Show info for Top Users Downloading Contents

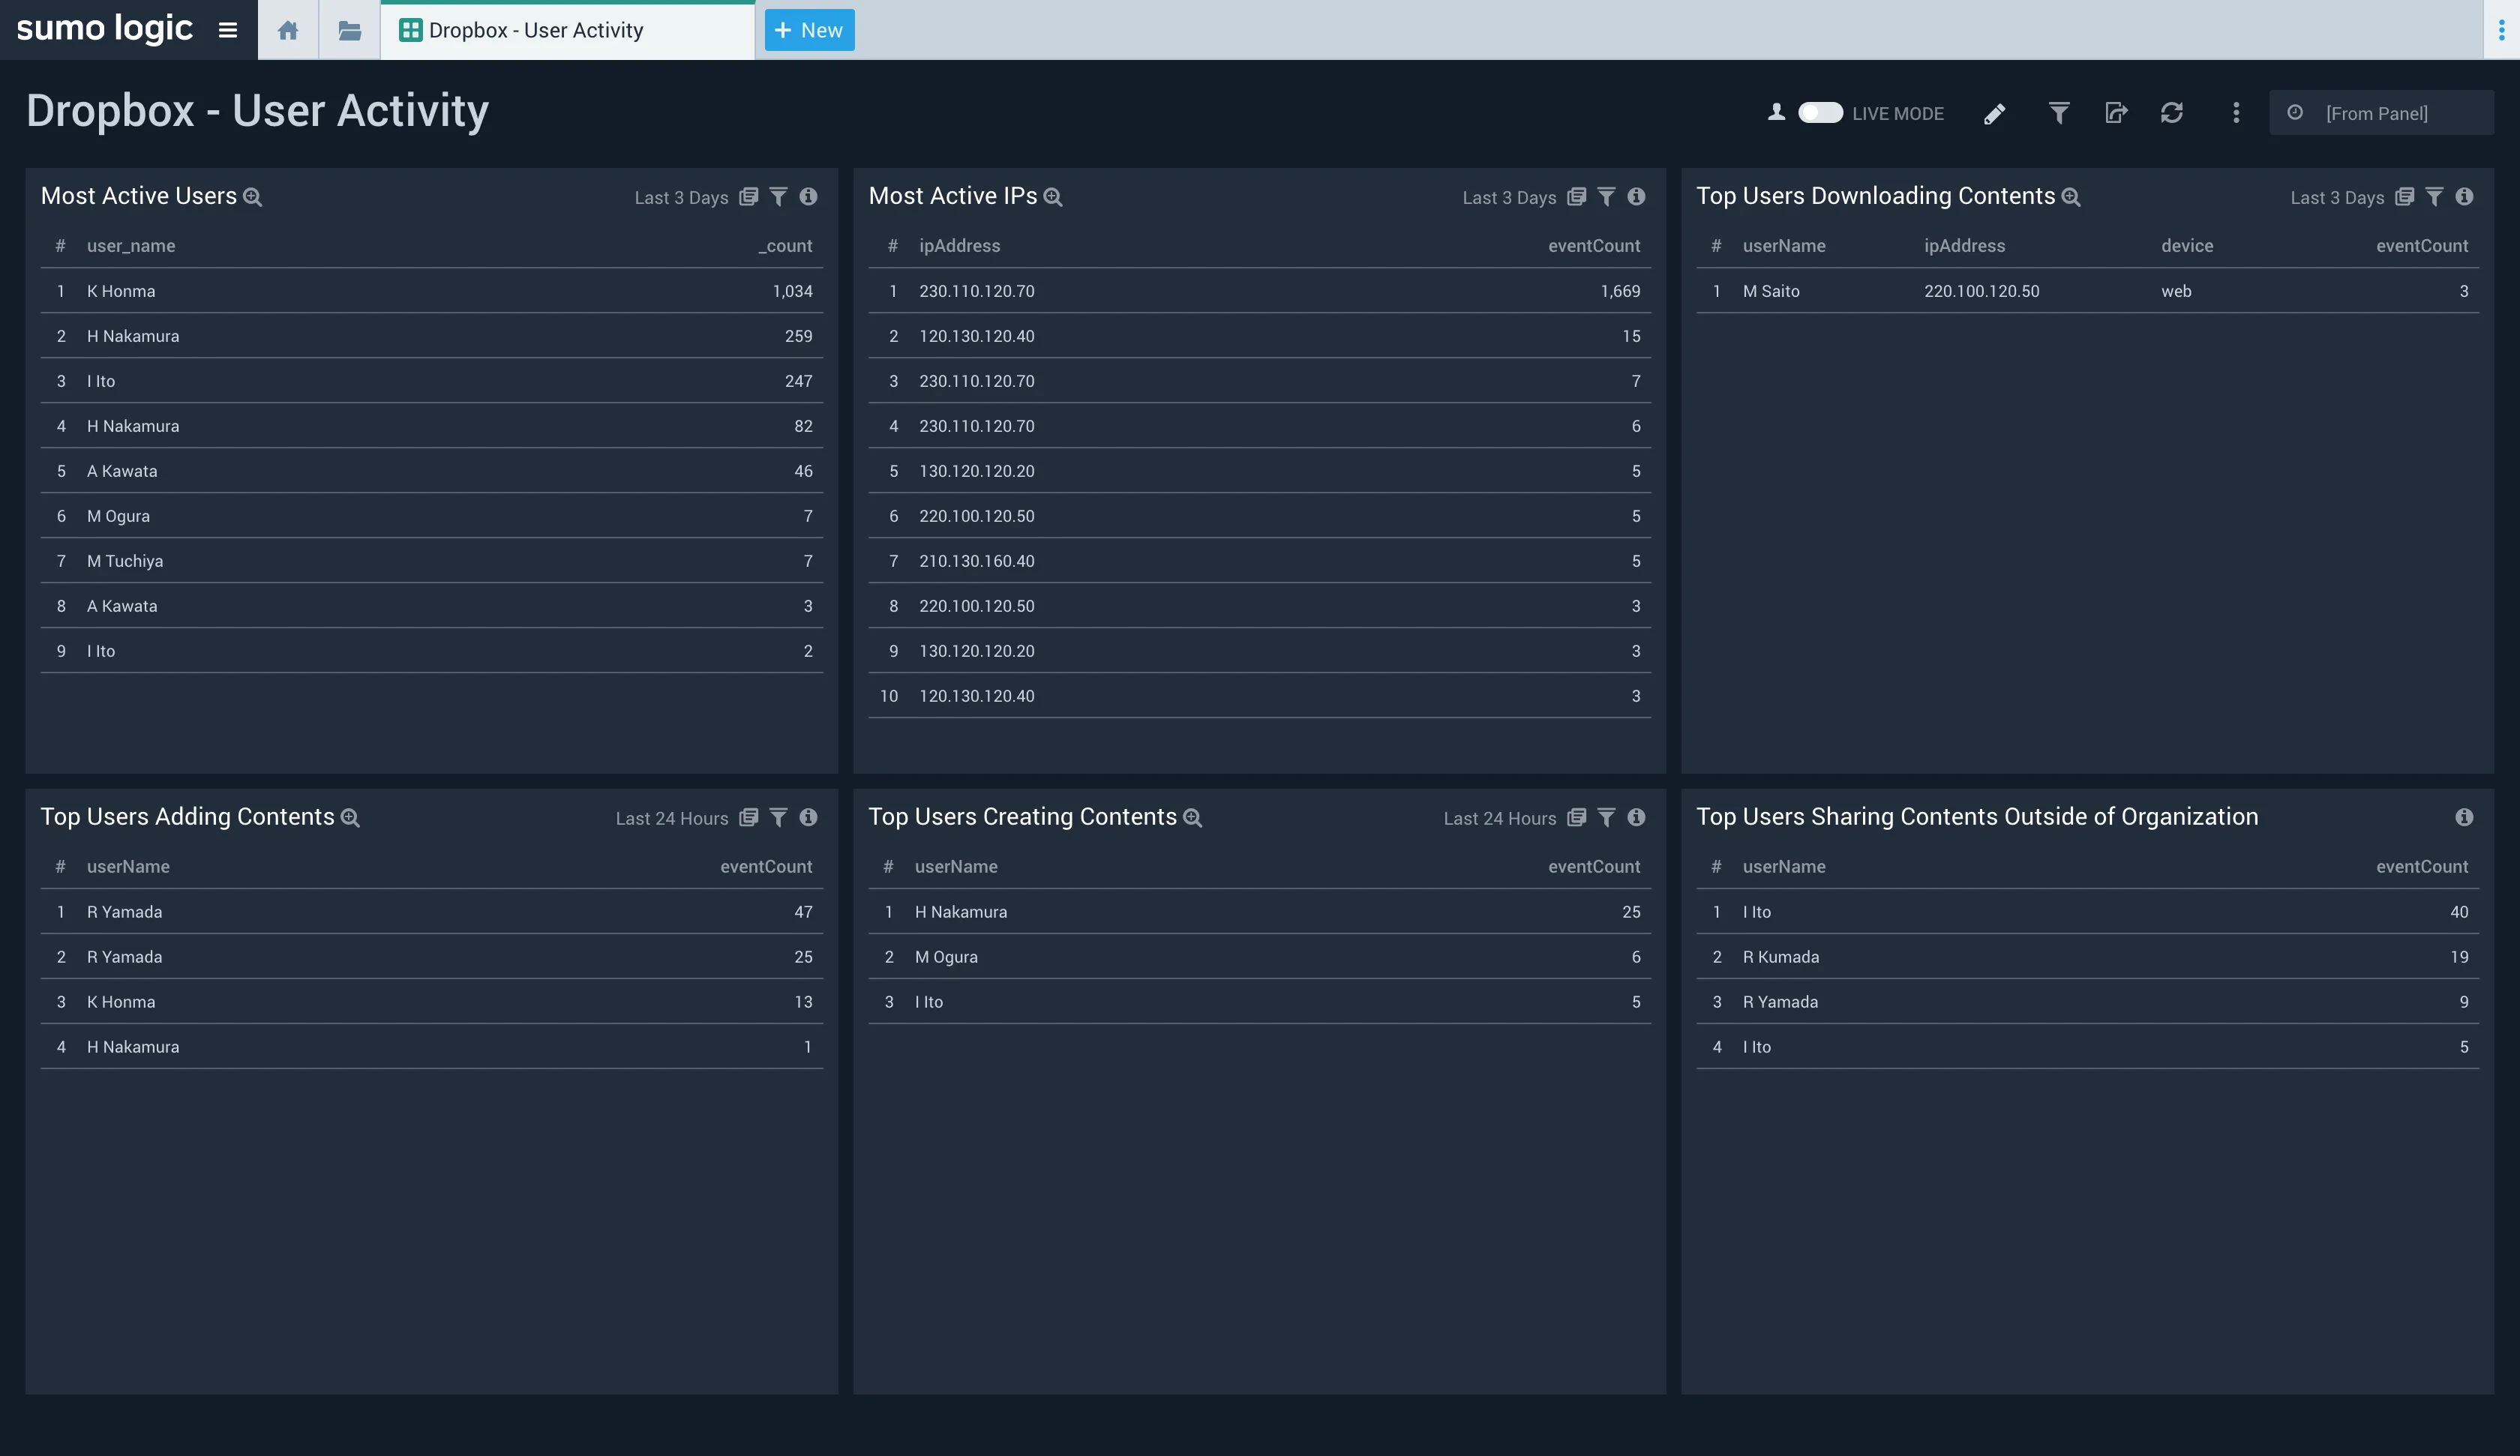[x=2464, y=197]
